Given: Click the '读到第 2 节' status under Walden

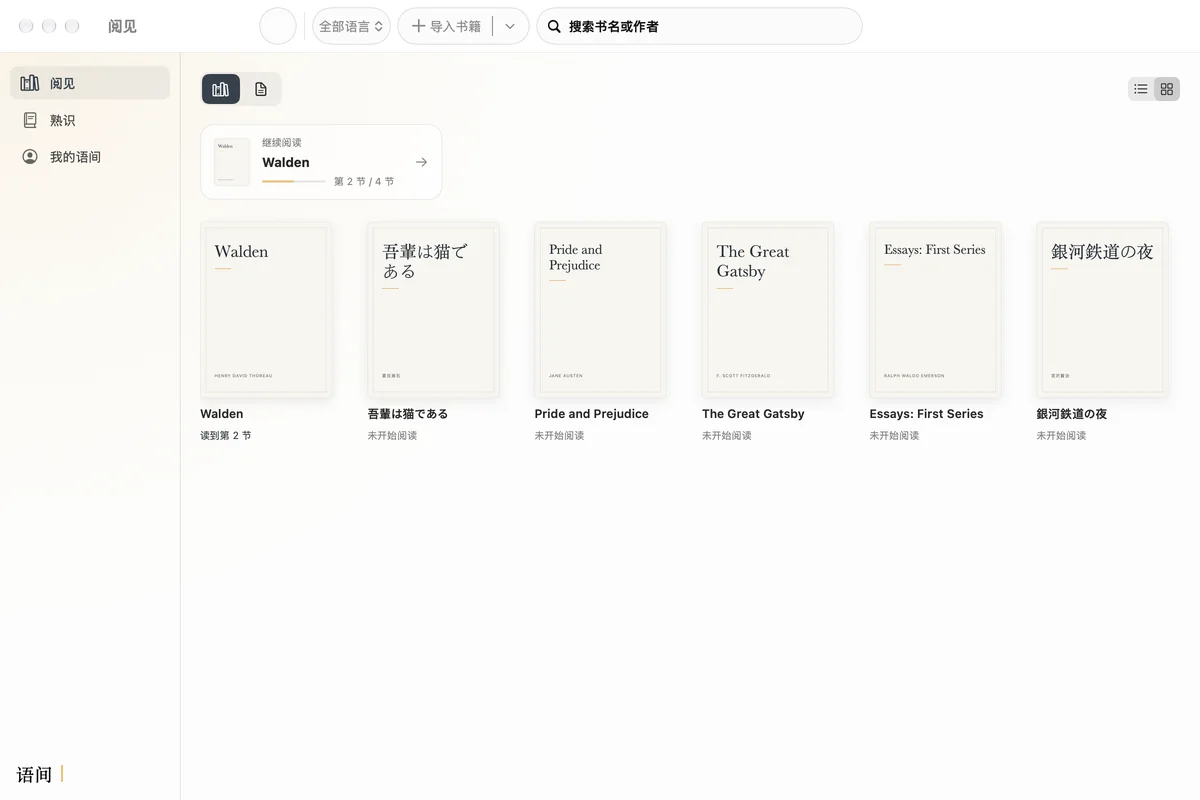Looking at the screenshot, I should pyautogui.click(x=226, y=436).
